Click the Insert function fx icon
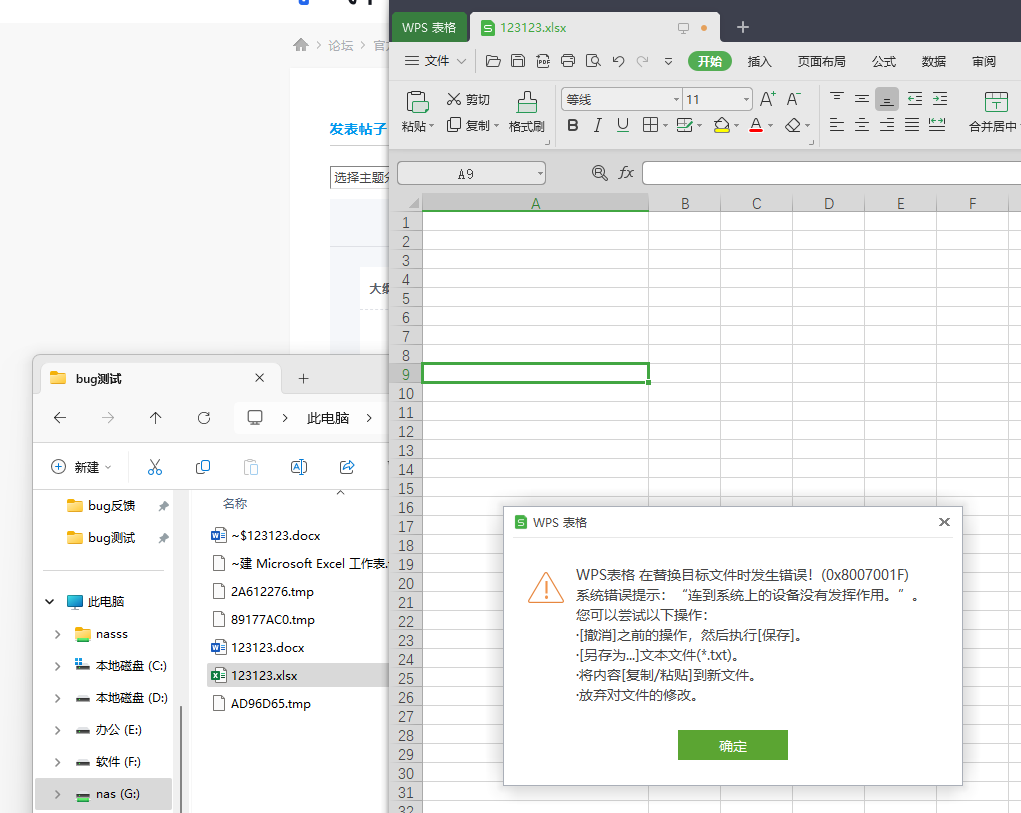This screenshot has width=1021, height=813. (626, 173)
